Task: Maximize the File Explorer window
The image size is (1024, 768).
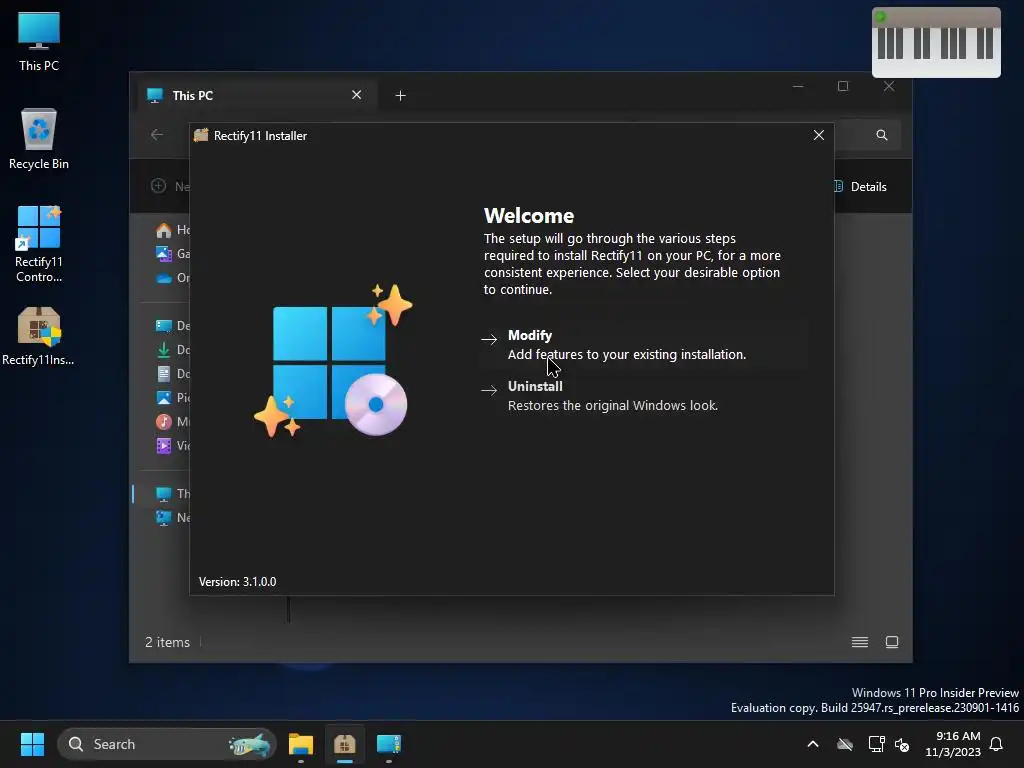Action: (843, 86)
